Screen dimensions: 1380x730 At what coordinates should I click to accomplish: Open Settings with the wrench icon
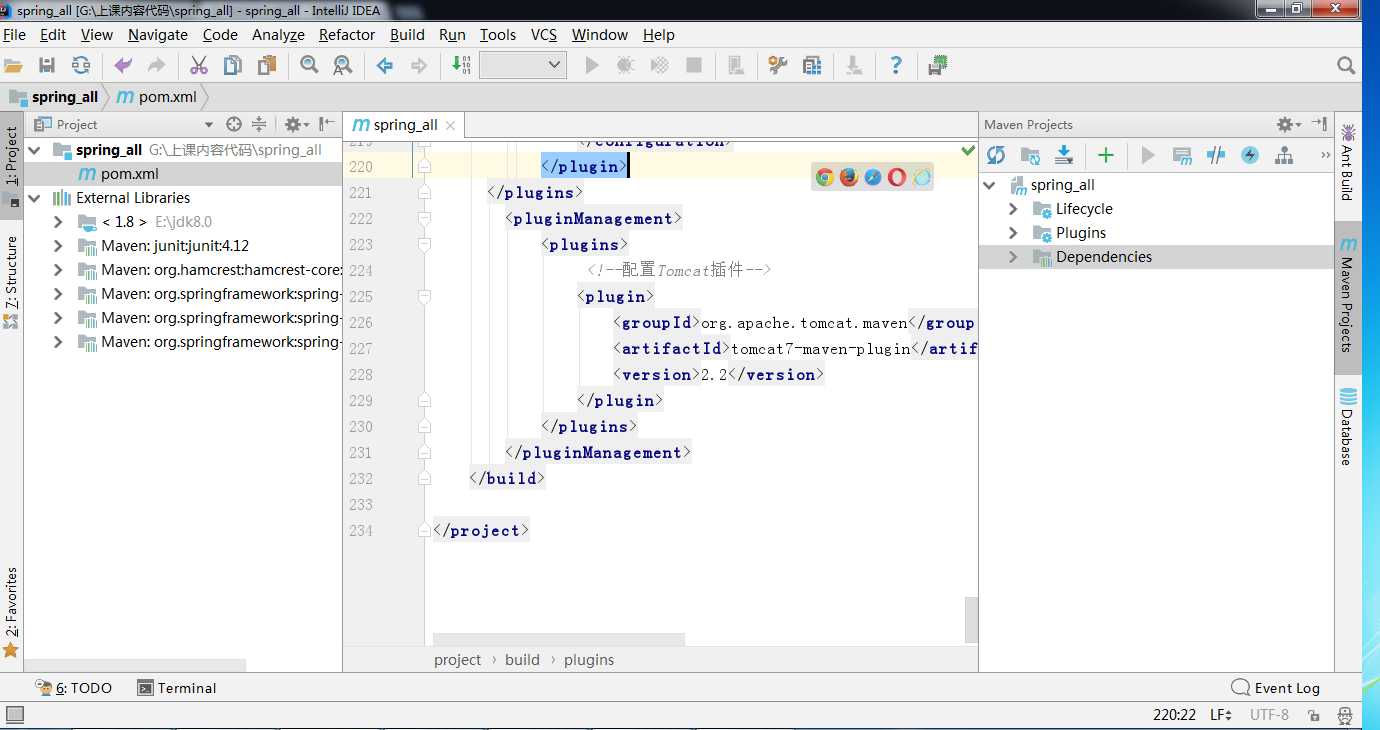click(778, 65)
